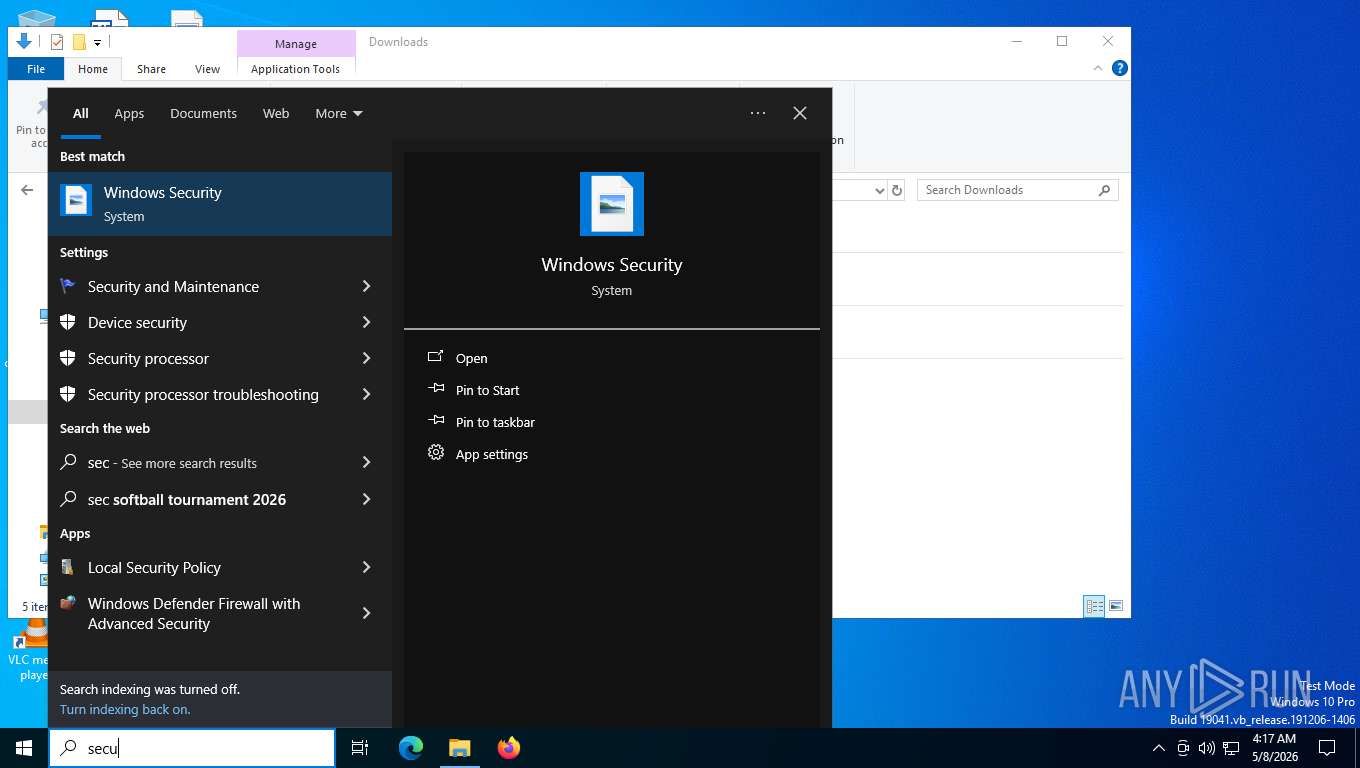
Task: Click the Security processor shield icon
Action: point(68,358)
